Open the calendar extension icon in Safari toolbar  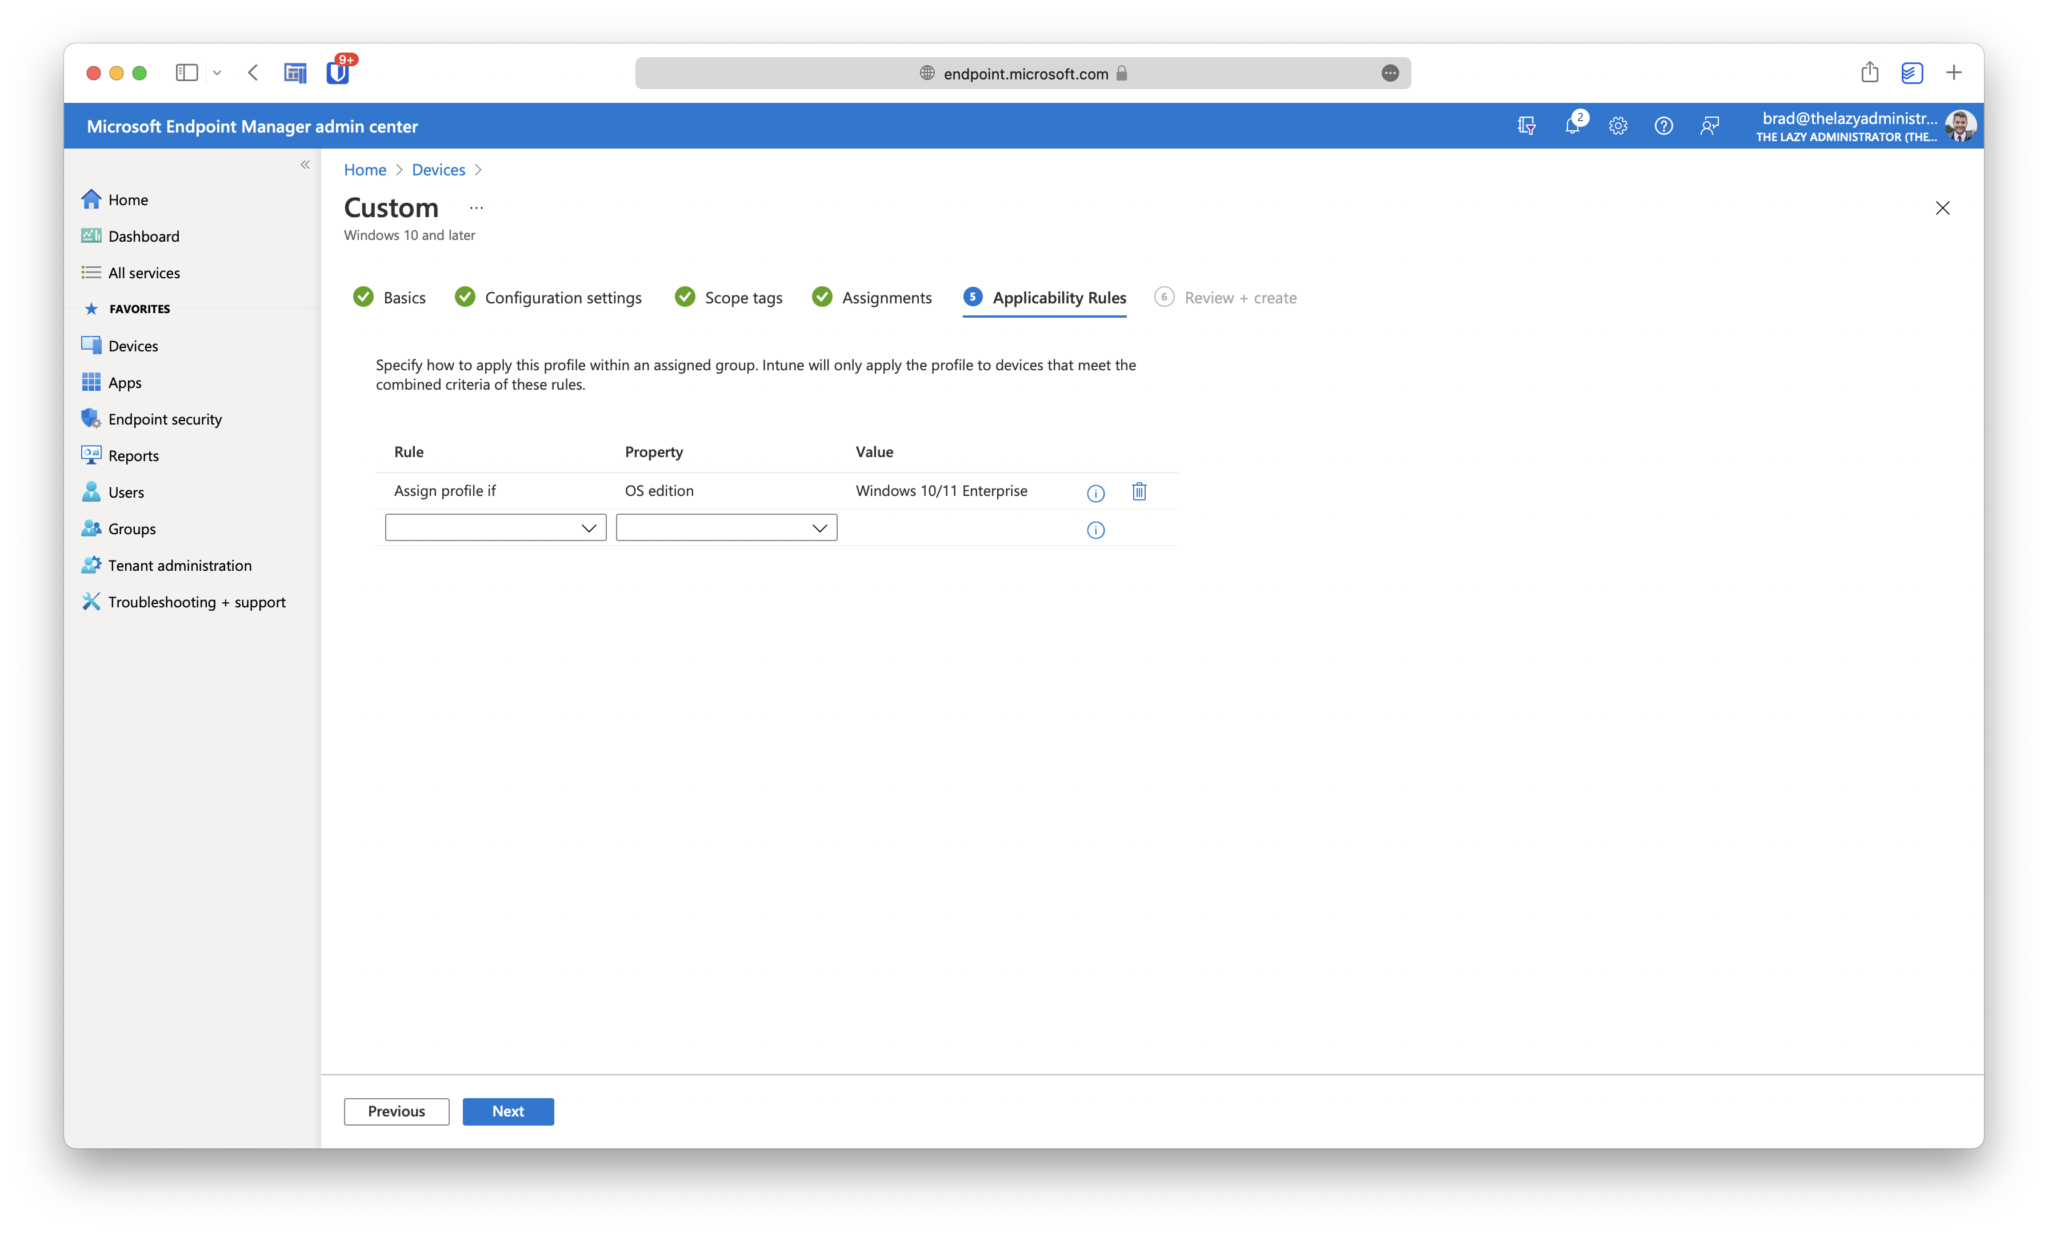point(295,73)
